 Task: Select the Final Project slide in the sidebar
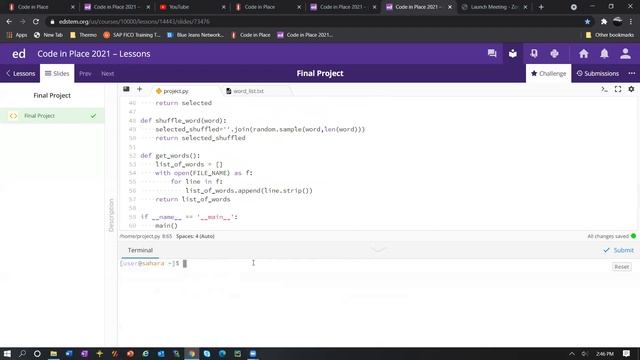(x=52, y=116)
